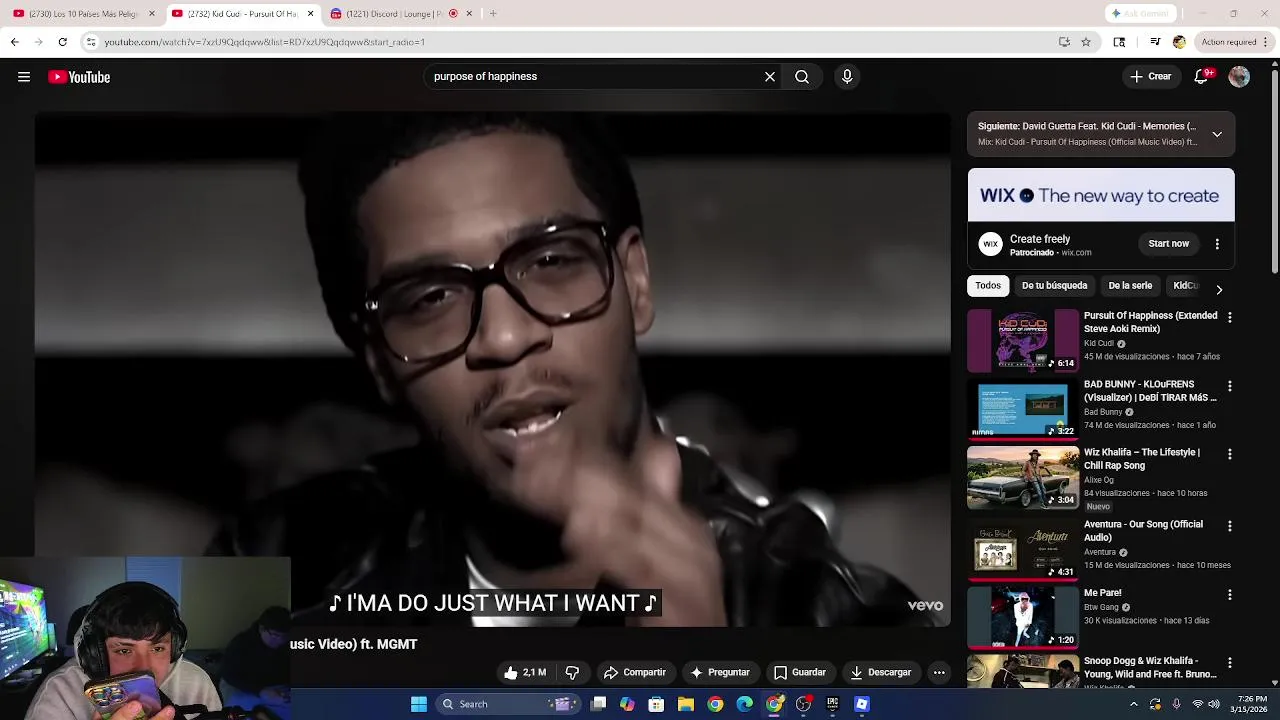Bookmark this page with the star icon
Image resolution: width=1280 pixels, height=720 pixels.
[1086, 42]
